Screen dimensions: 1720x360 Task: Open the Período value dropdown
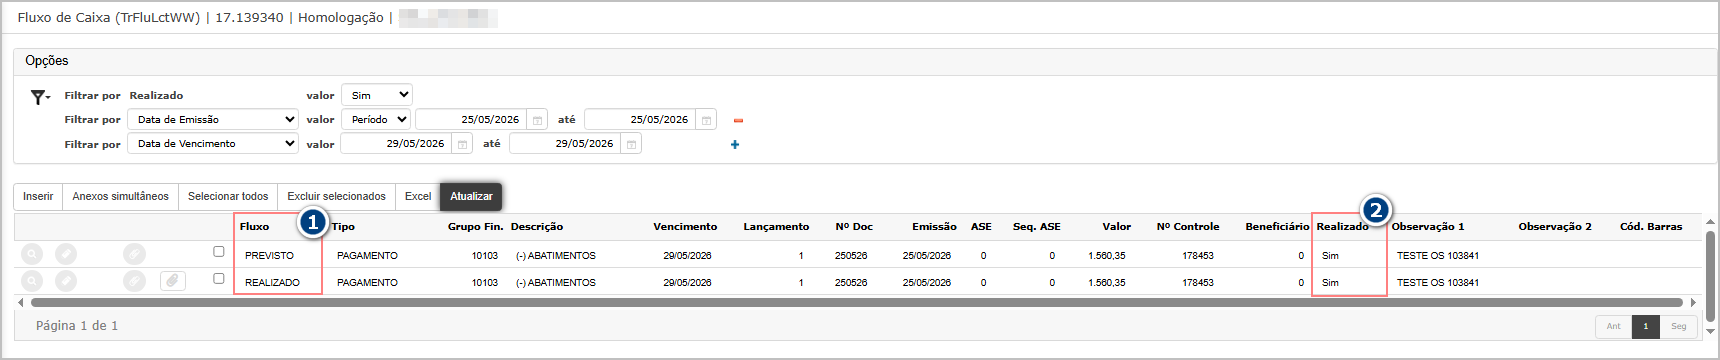376,119
